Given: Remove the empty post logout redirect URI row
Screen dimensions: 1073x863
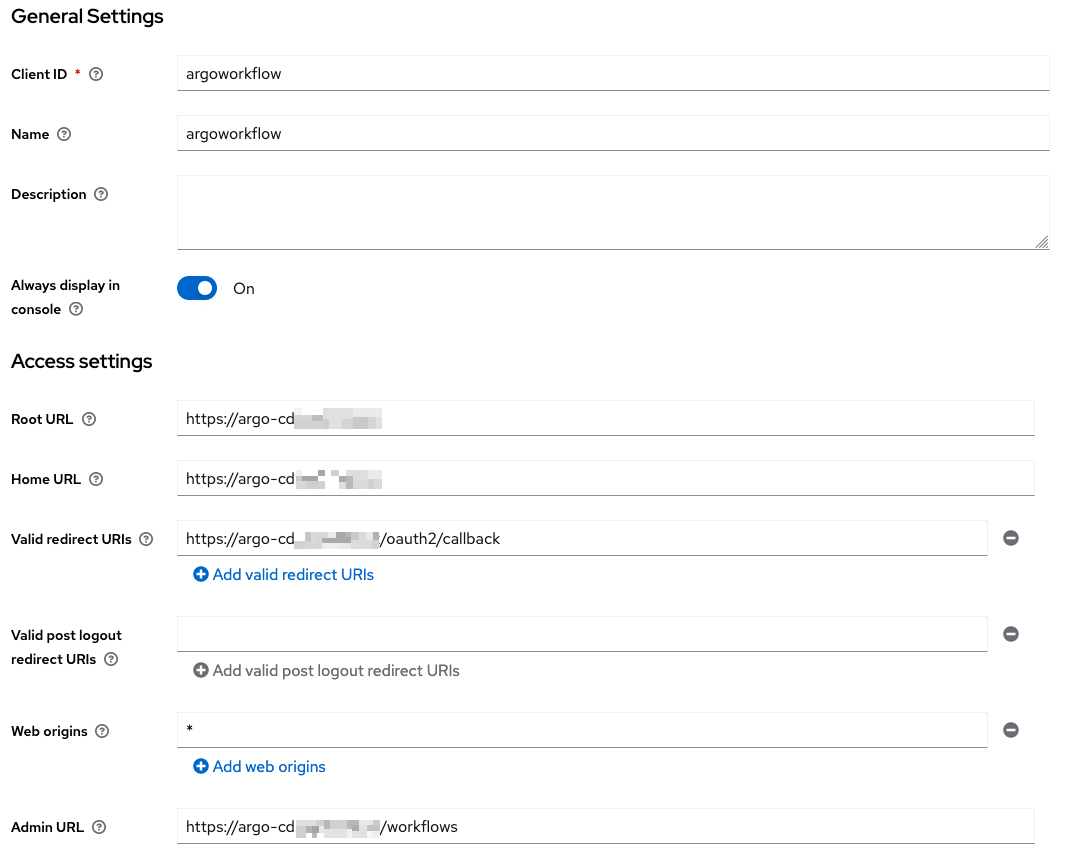Looking at the screenshot, I should pyautogui.click(x=1011, y=634).
